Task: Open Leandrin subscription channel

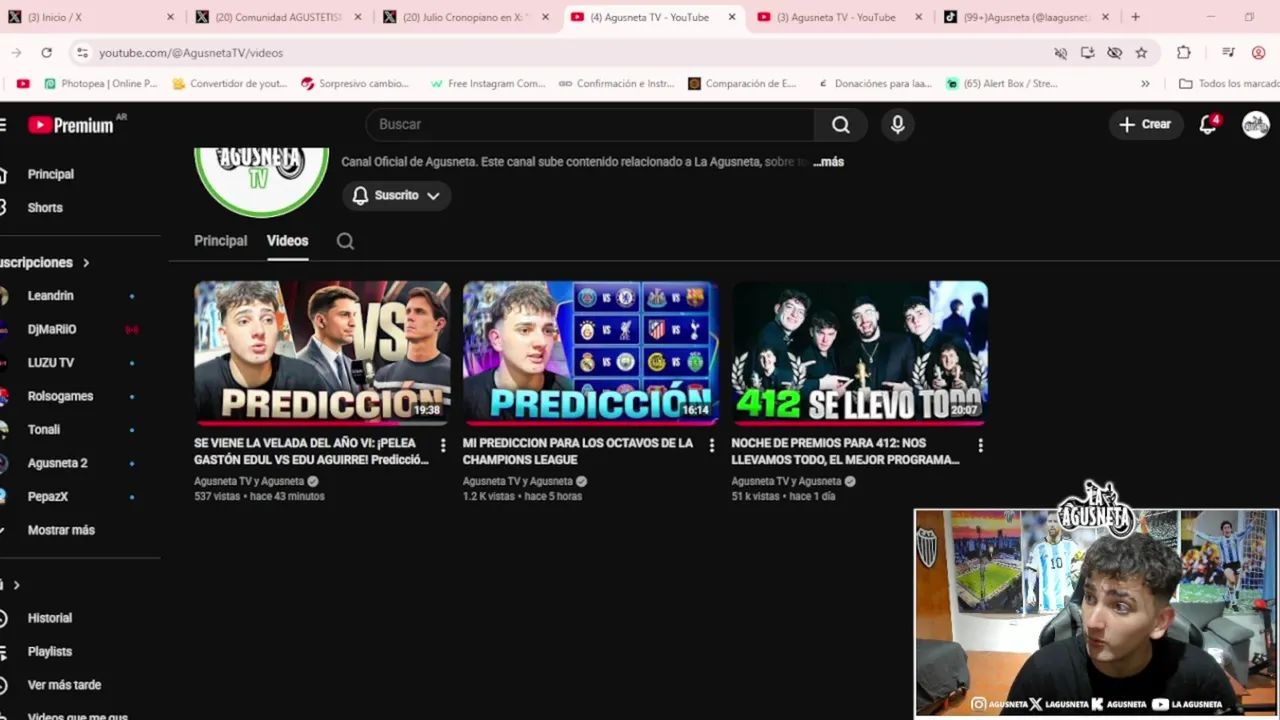Action: (x=50, y=296)
